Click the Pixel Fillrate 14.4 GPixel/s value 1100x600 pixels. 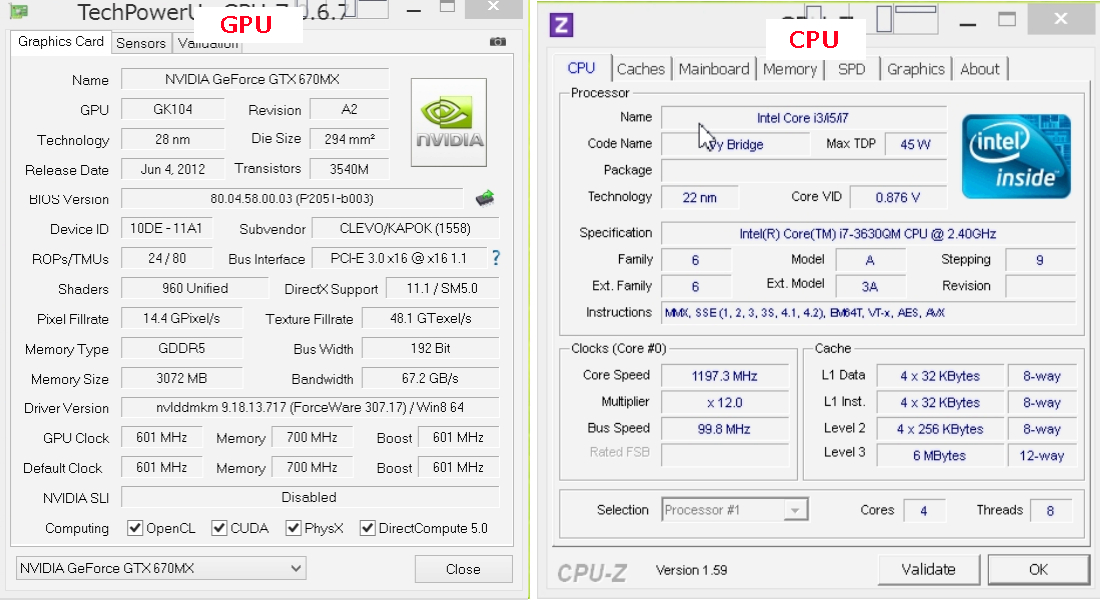pyautogui.click(x=182, y=318)
